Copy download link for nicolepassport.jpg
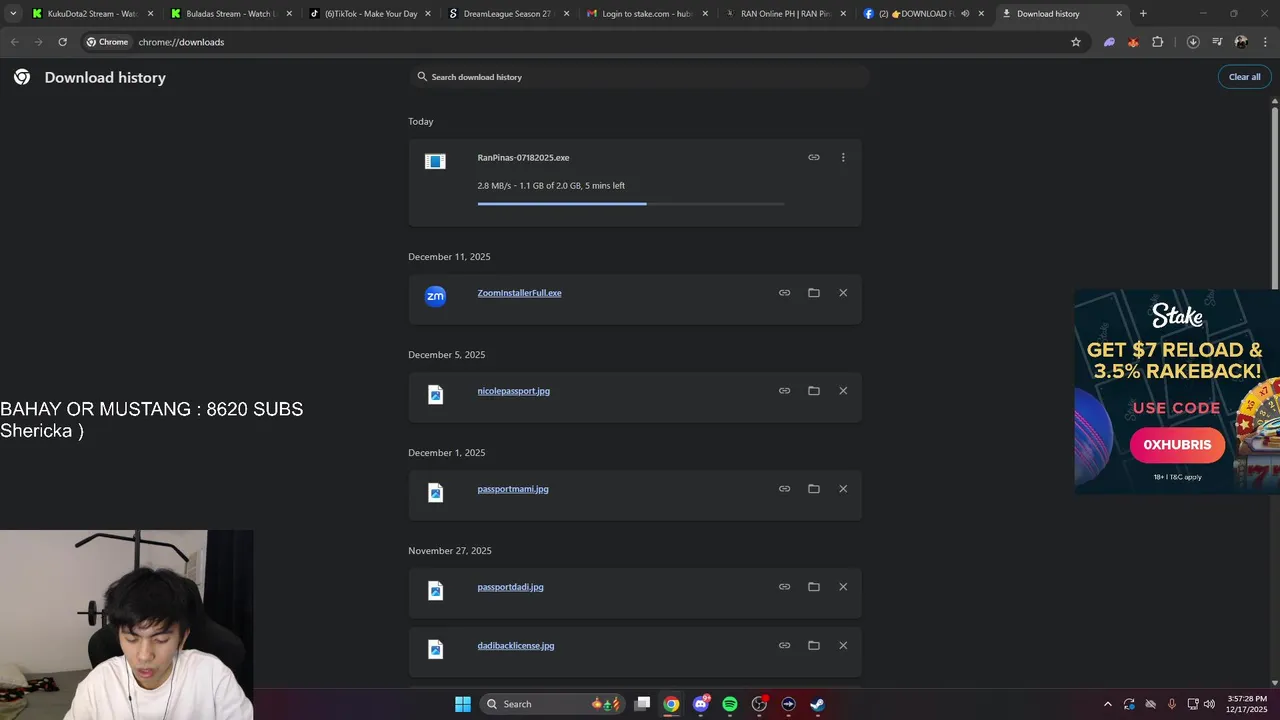This screenshot has width=1280, height=720. coord(785,391)
